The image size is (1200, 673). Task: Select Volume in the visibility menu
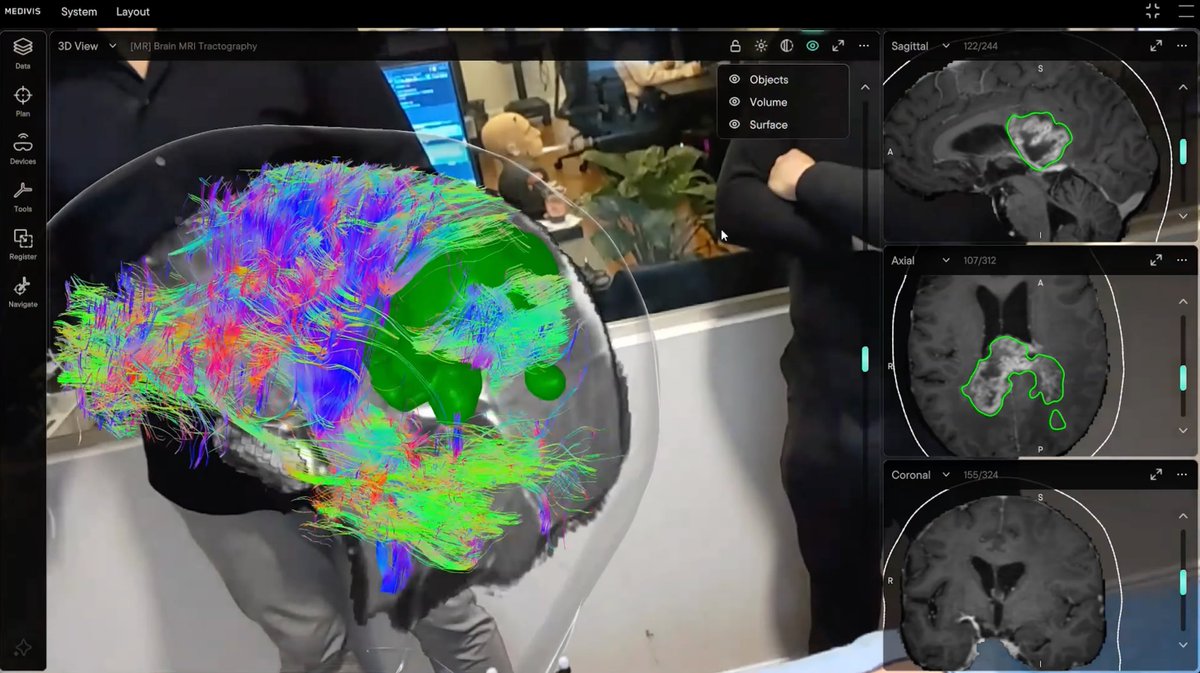[768, 102]
